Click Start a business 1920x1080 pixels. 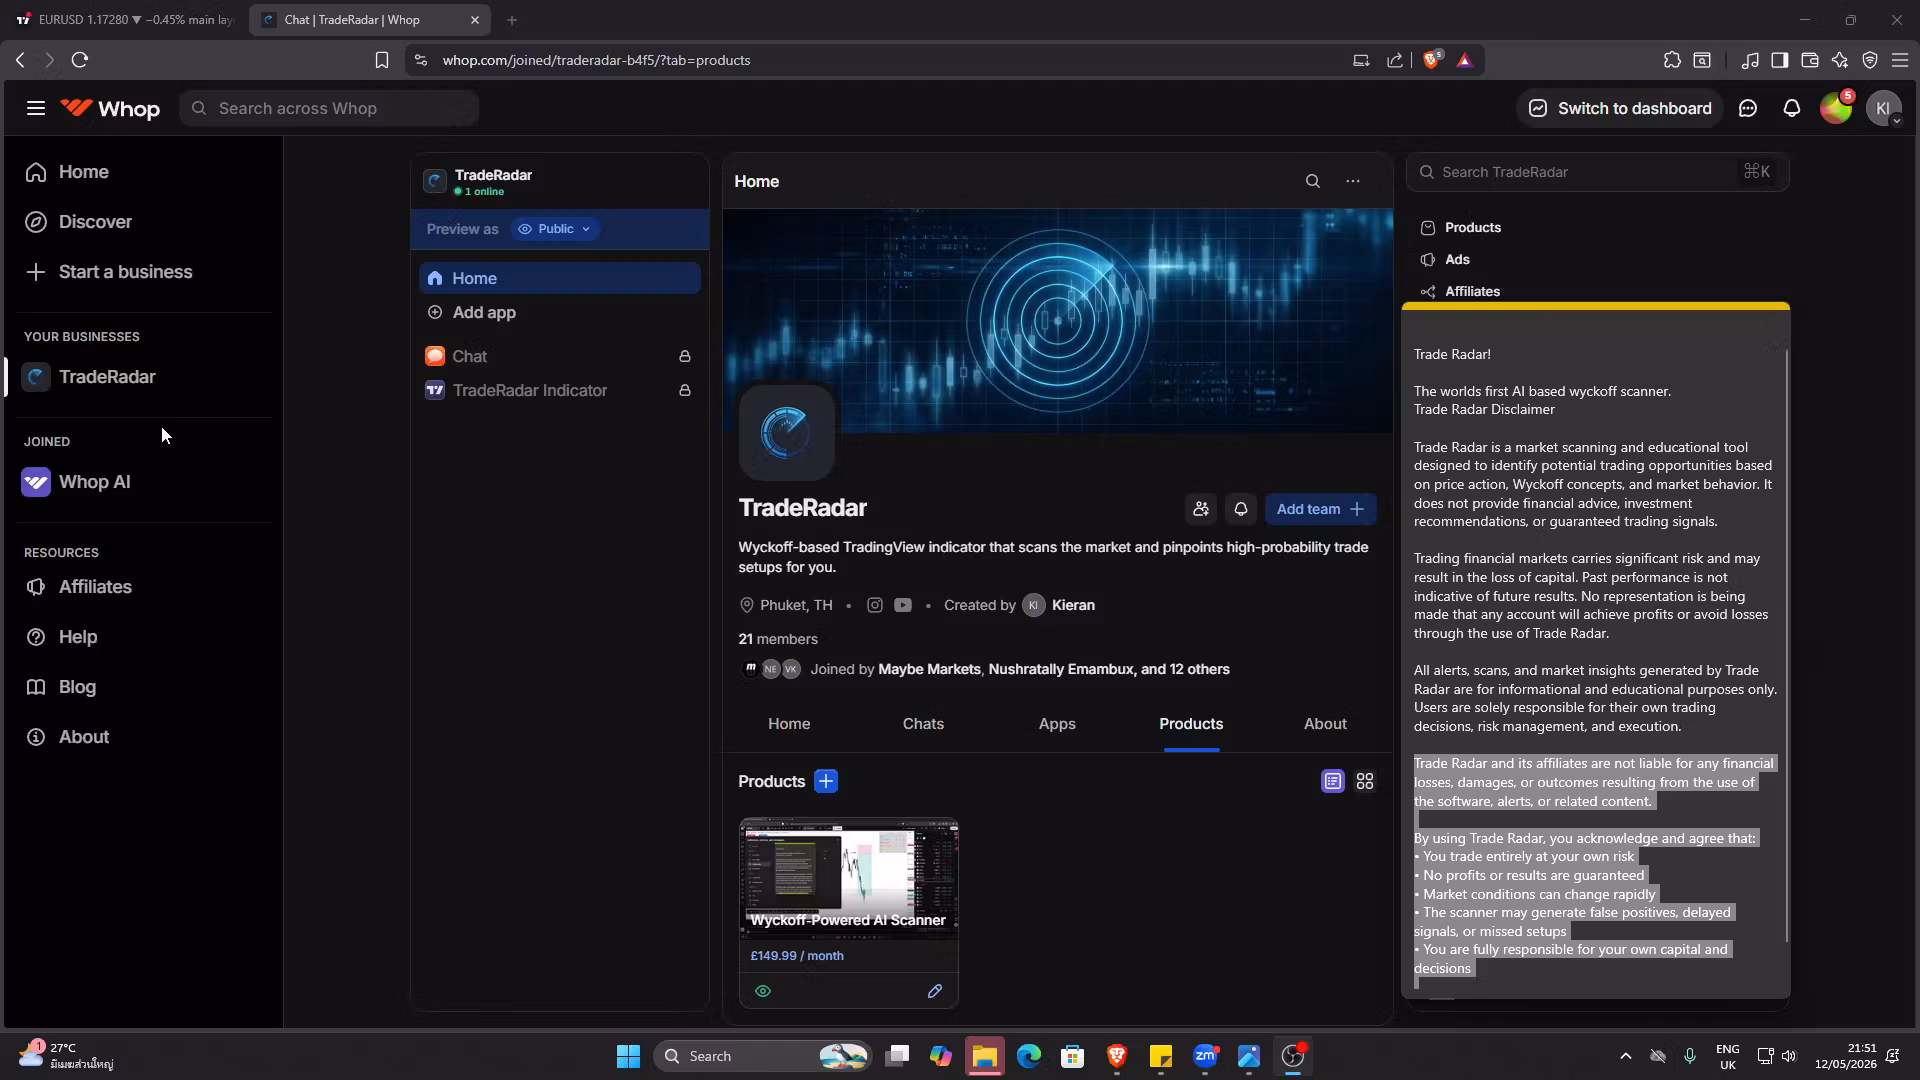143,272
